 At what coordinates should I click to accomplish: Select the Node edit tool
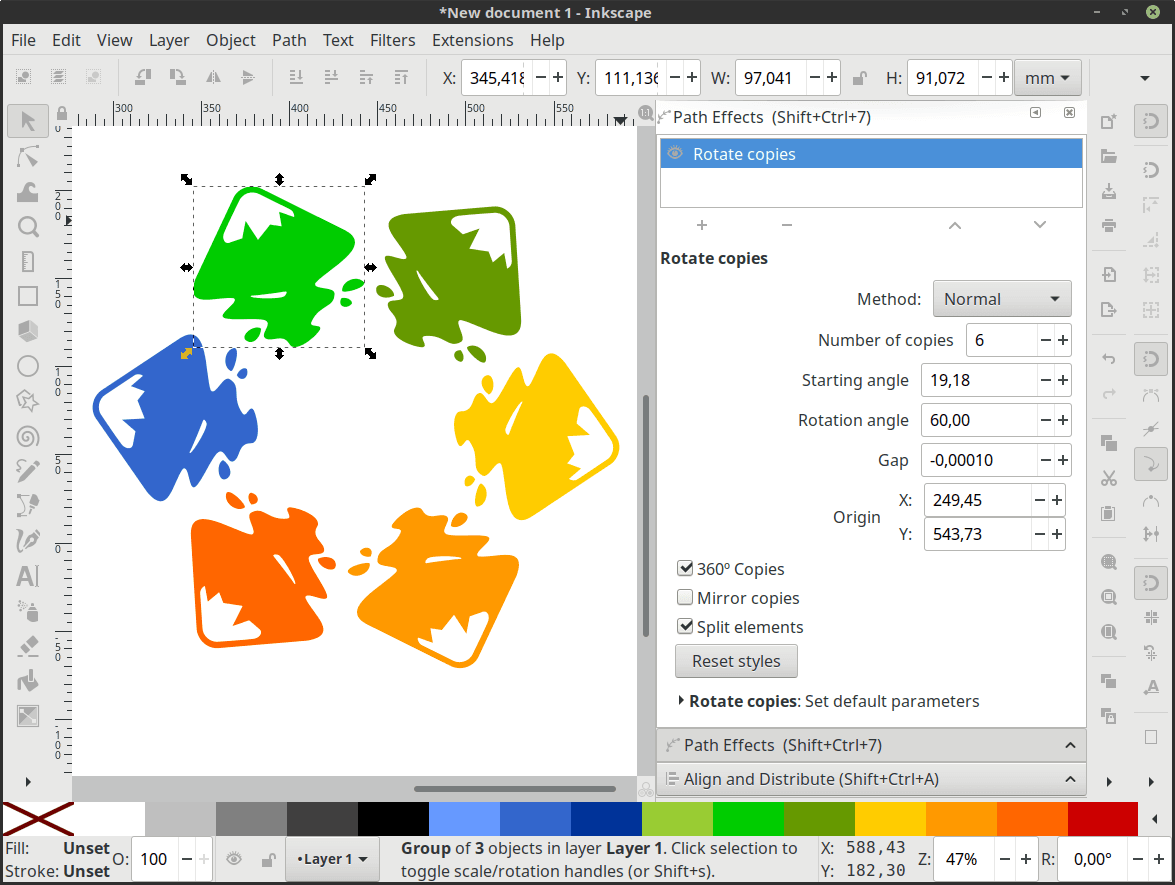[28, 157]
